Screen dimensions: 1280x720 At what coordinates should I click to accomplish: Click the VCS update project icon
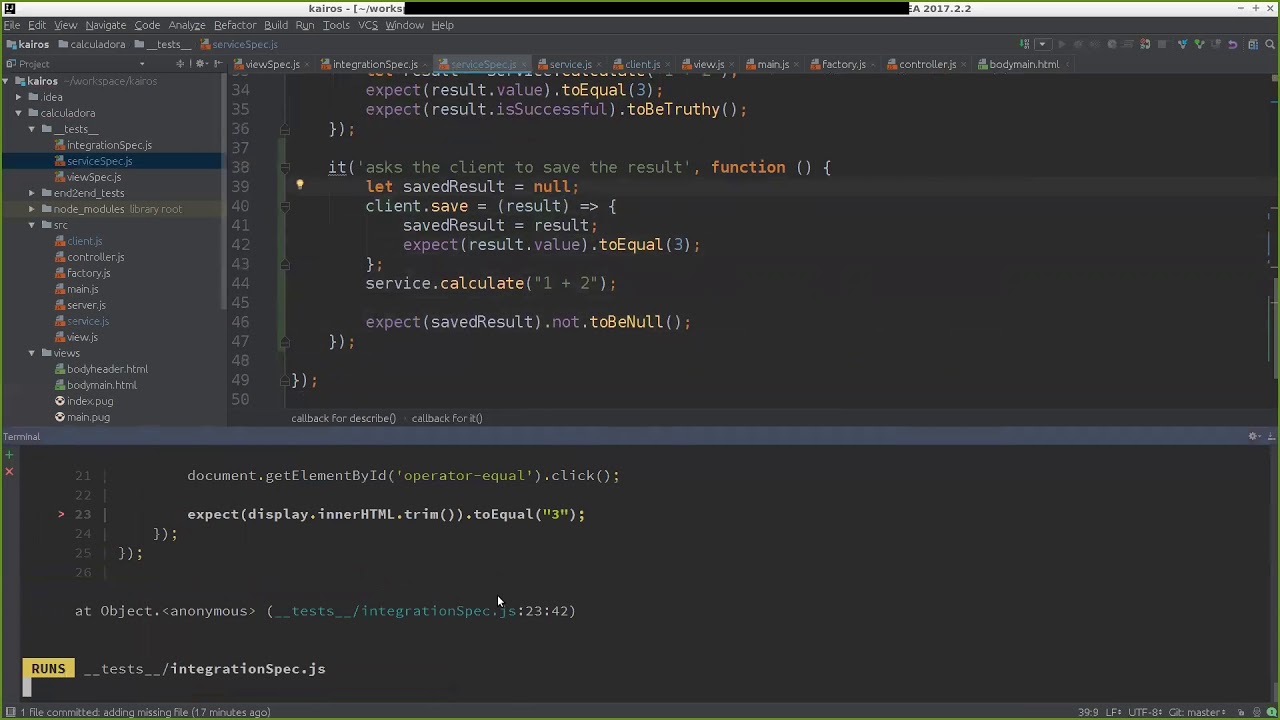coord(1183,44)
